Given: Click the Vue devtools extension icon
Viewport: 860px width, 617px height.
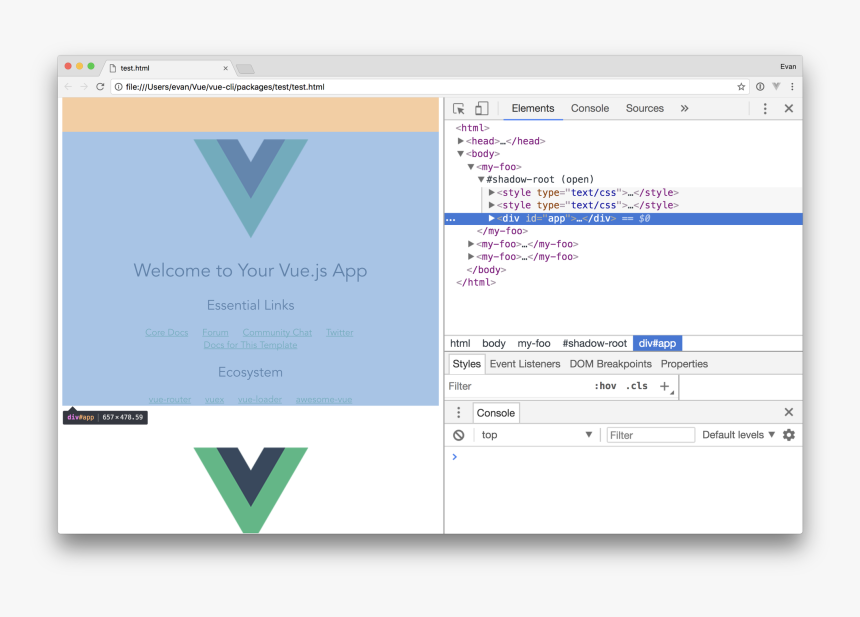Looking at the screenshot, I should tap(776, 86).
